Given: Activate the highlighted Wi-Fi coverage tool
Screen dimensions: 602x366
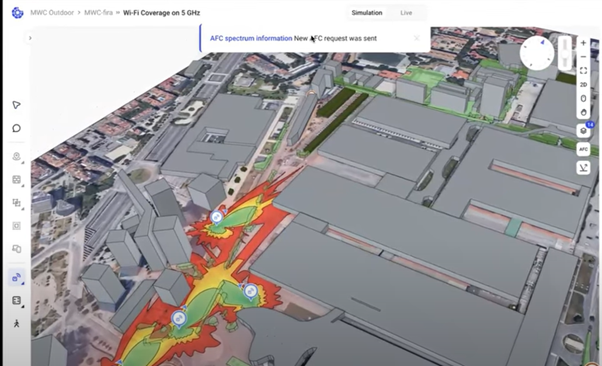Looking at the screenshot, I should tap(17, 278).
